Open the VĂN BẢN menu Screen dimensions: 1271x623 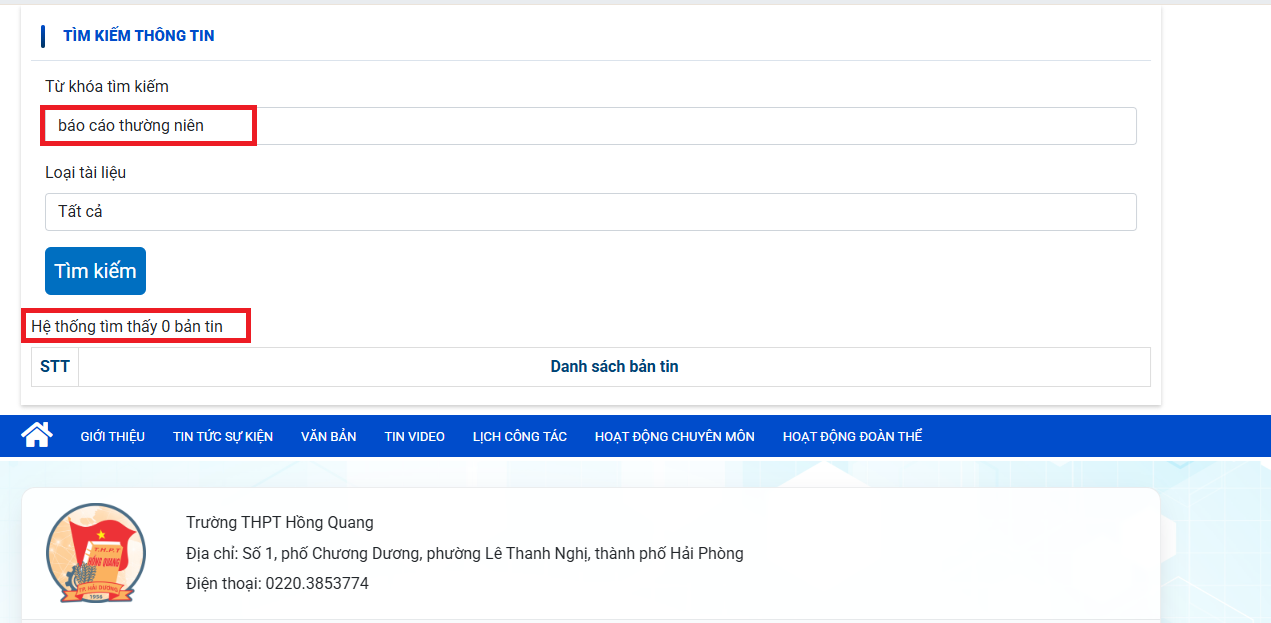329,437
